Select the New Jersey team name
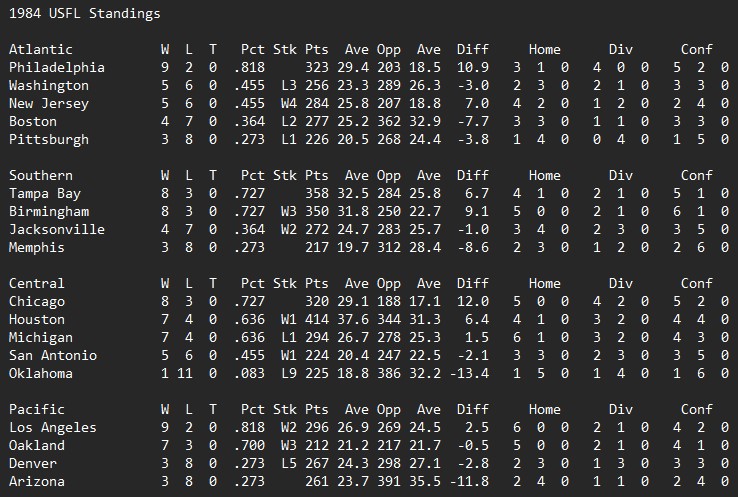The image size is (738, 497). coord(49,104)
